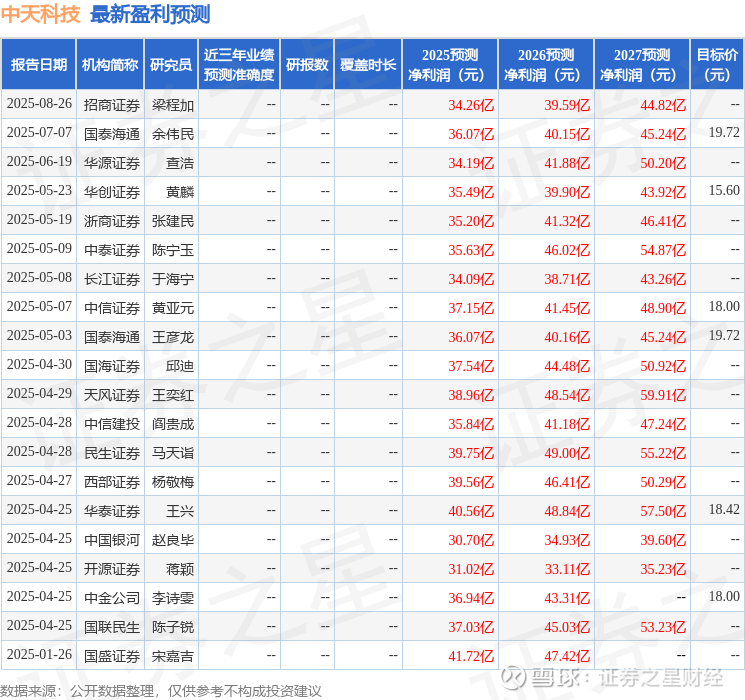This screenshot has height=700, width=745.
Task: Click target price 19.72 in 余伟民 row
Action: point(724,133)
